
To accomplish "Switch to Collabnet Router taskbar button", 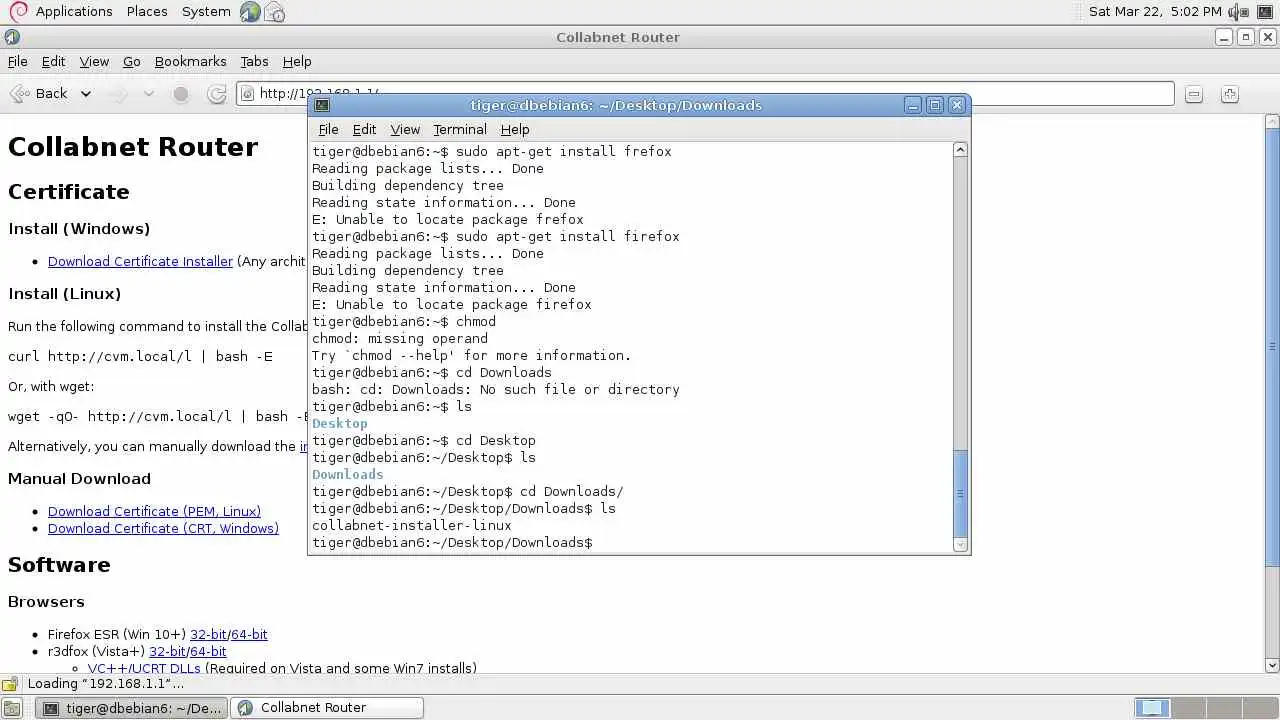I will [x=327, y=708].
